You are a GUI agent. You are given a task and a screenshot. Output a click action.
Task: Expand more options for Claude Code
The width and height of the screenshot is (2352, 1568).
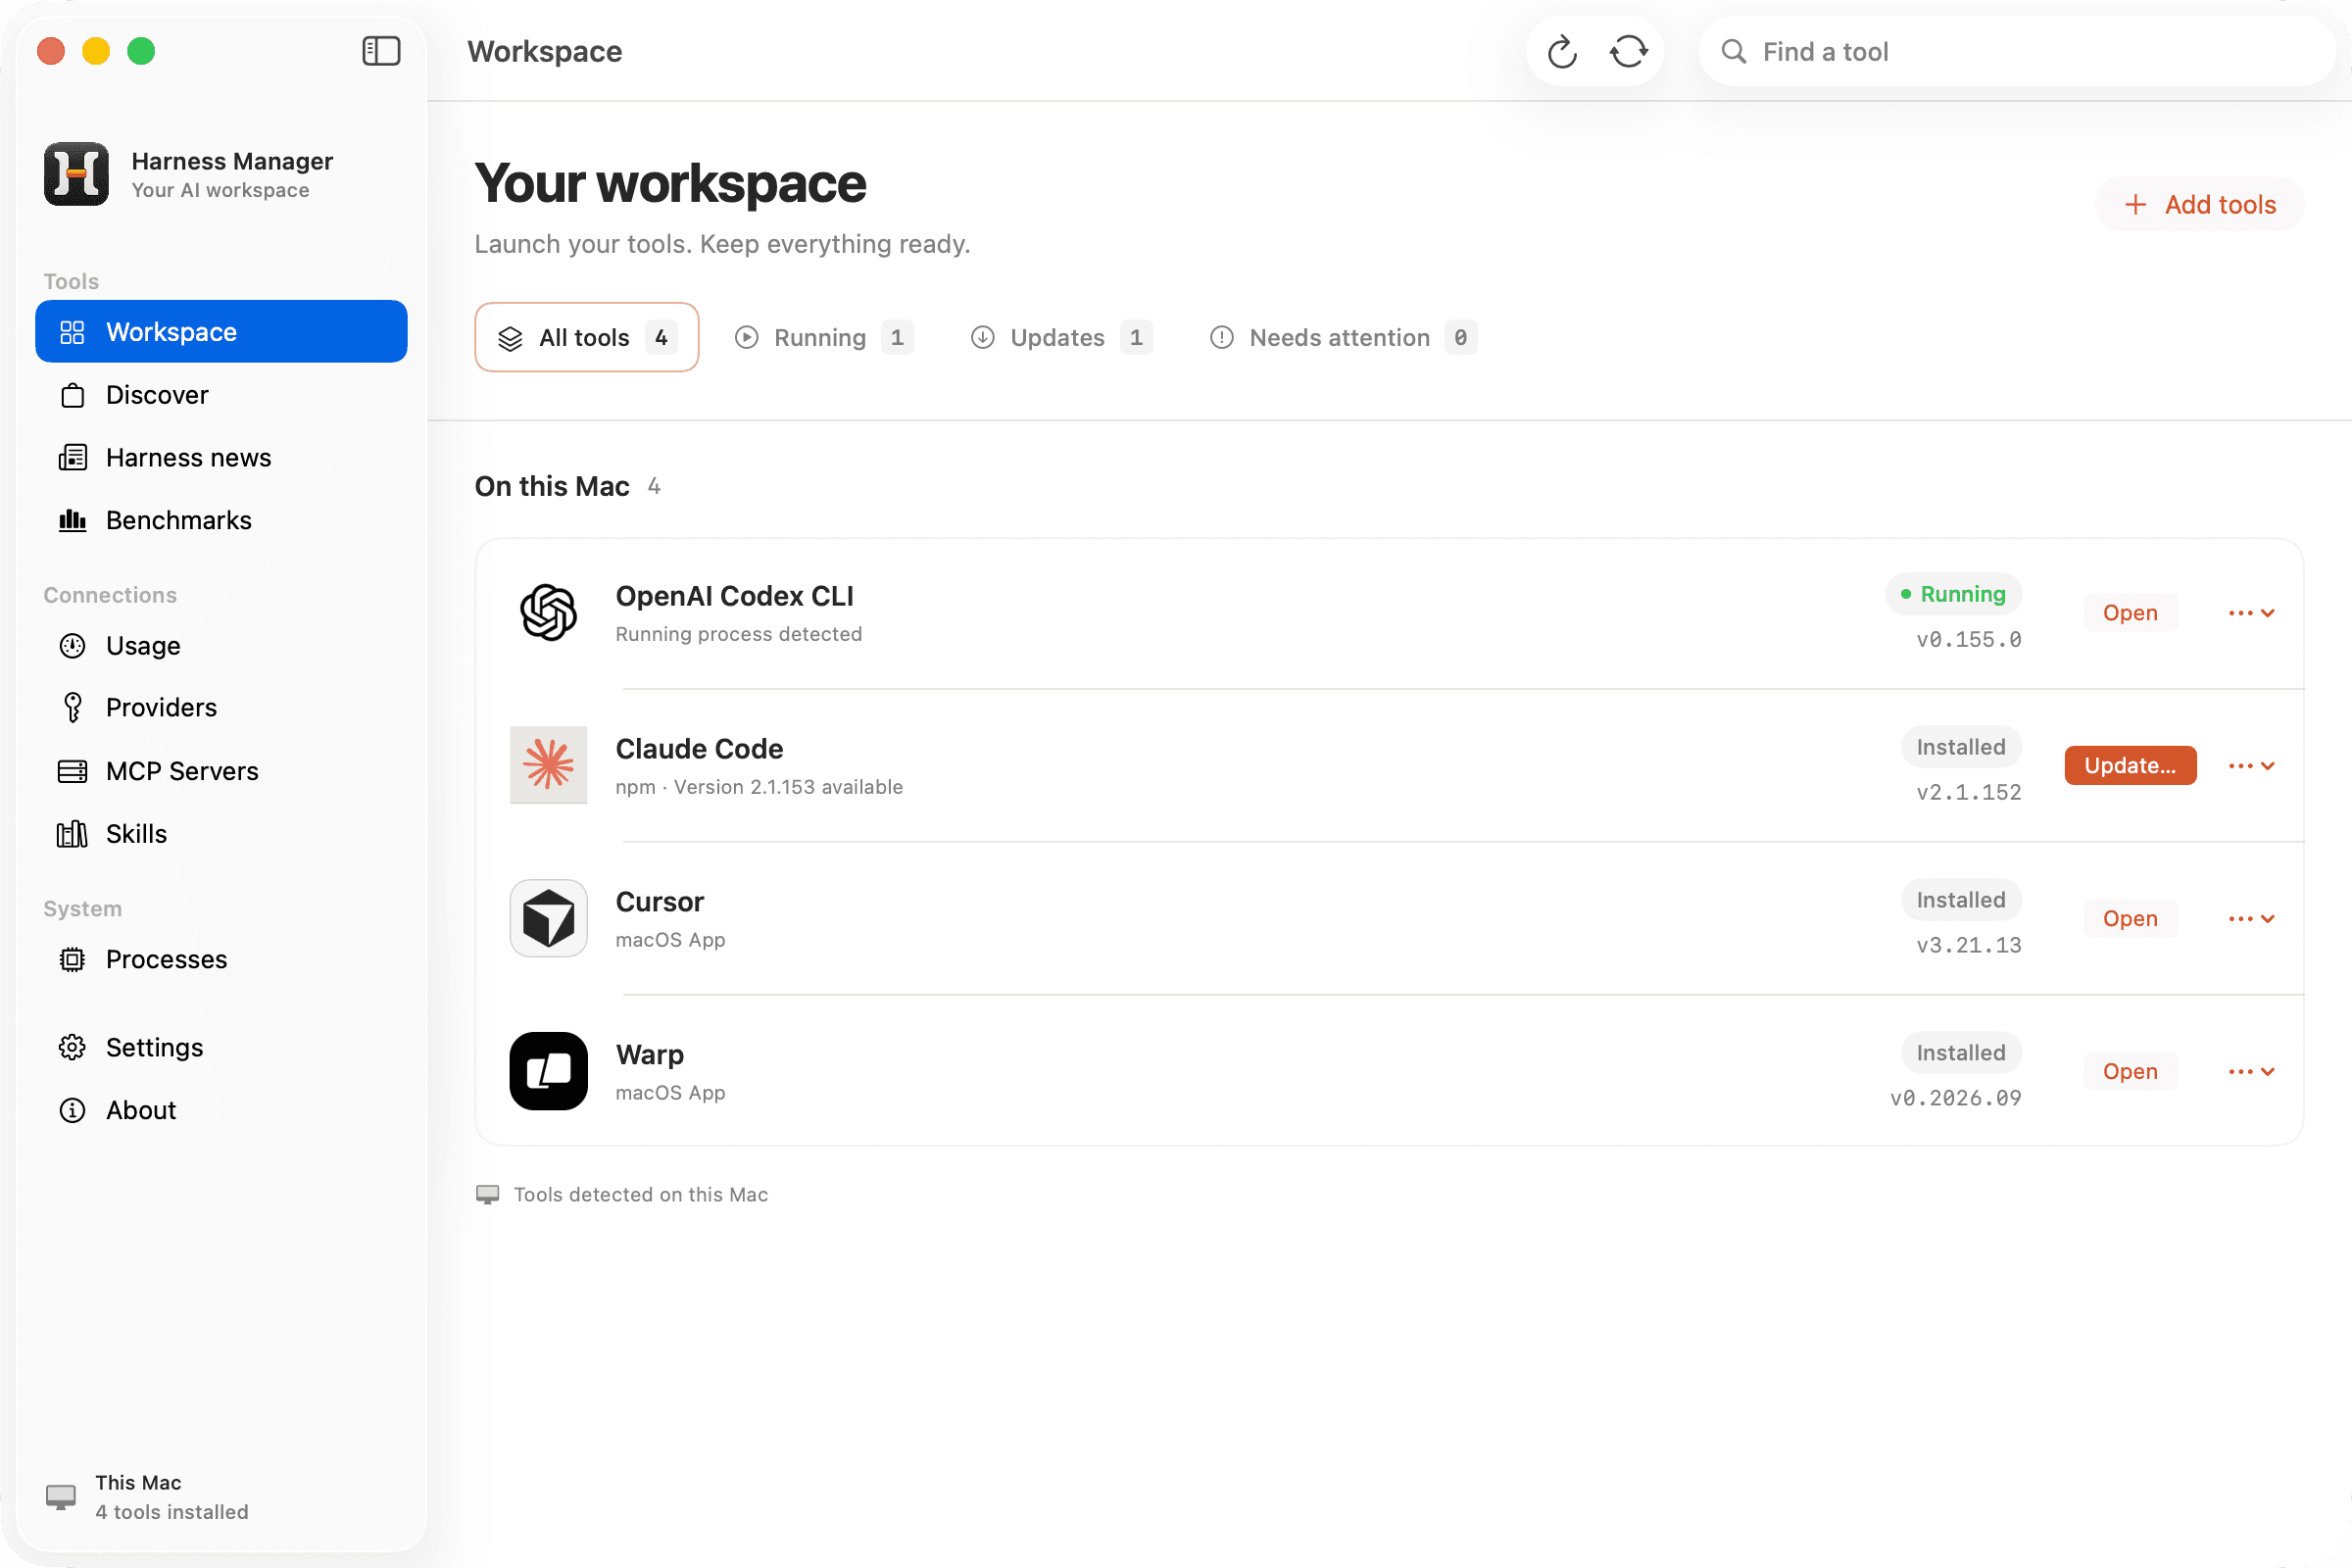(2251, 765)
